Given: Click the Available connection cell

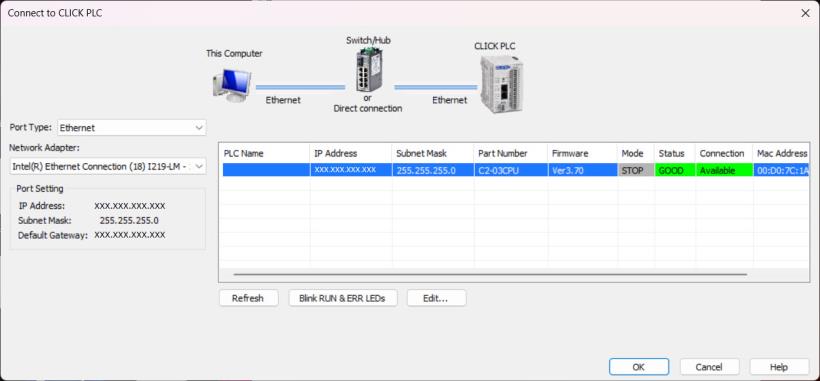Looking at the screenshot, I should tap(724, 170).
